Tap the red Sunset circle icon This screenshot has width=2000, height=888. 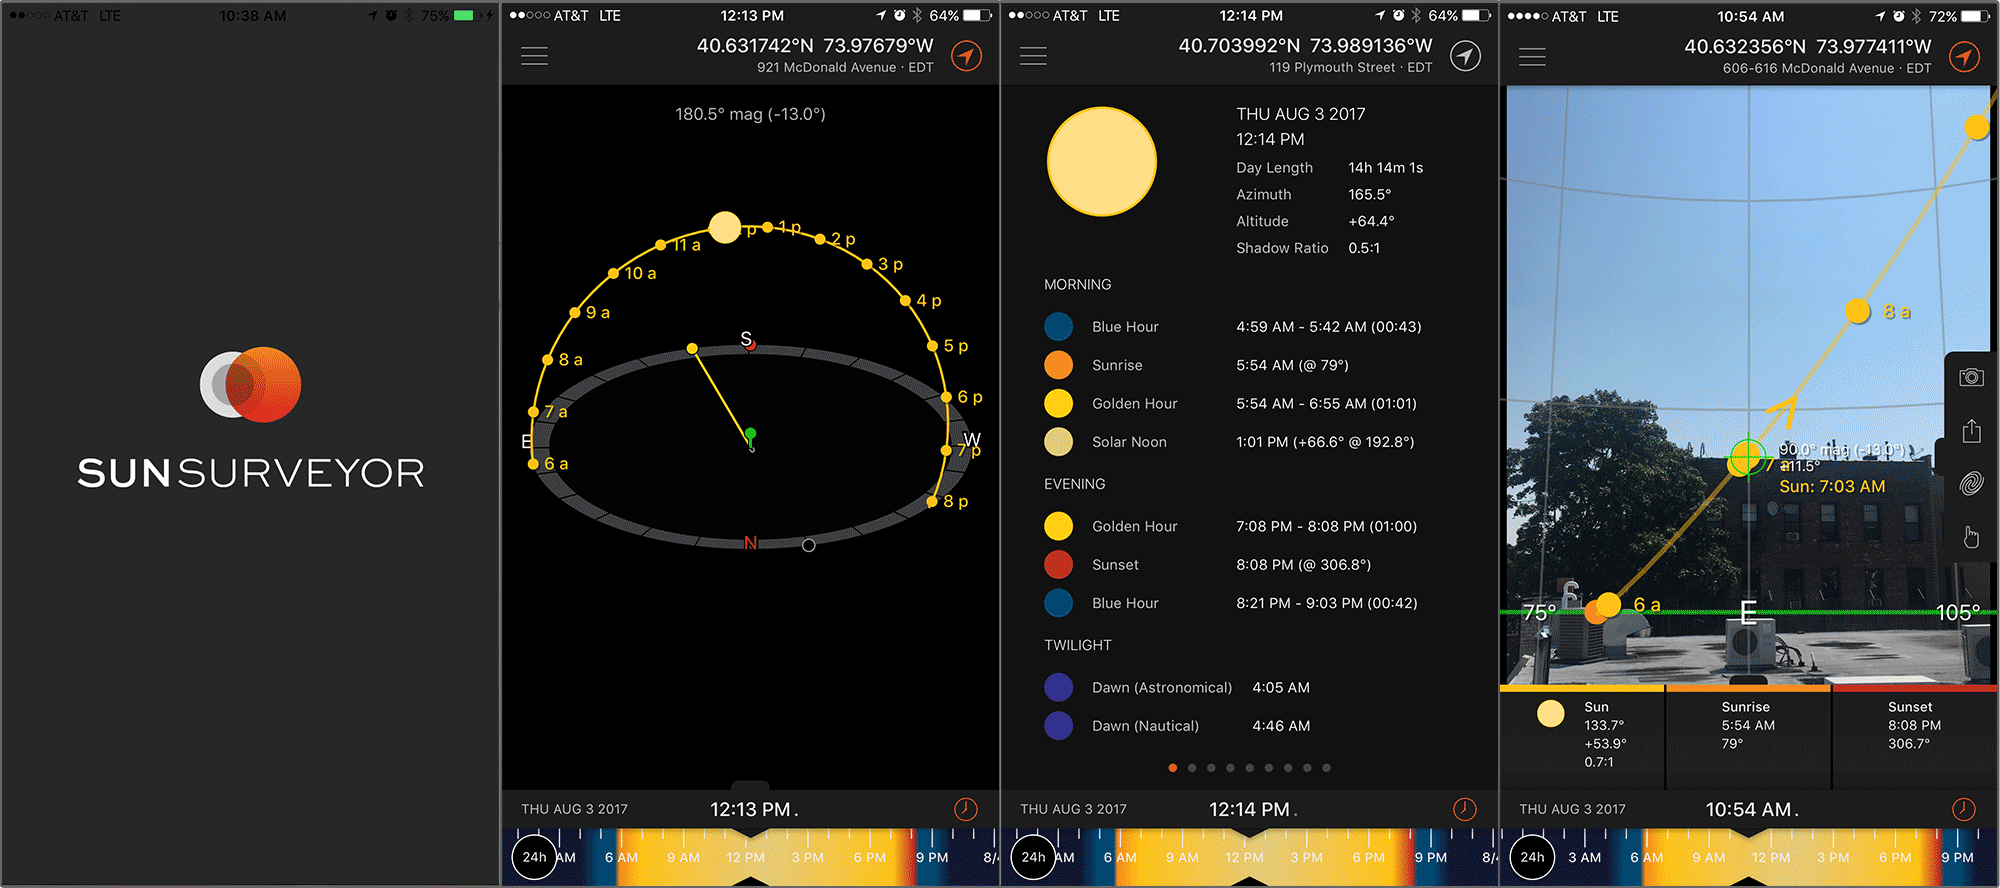coord(1058,565)
